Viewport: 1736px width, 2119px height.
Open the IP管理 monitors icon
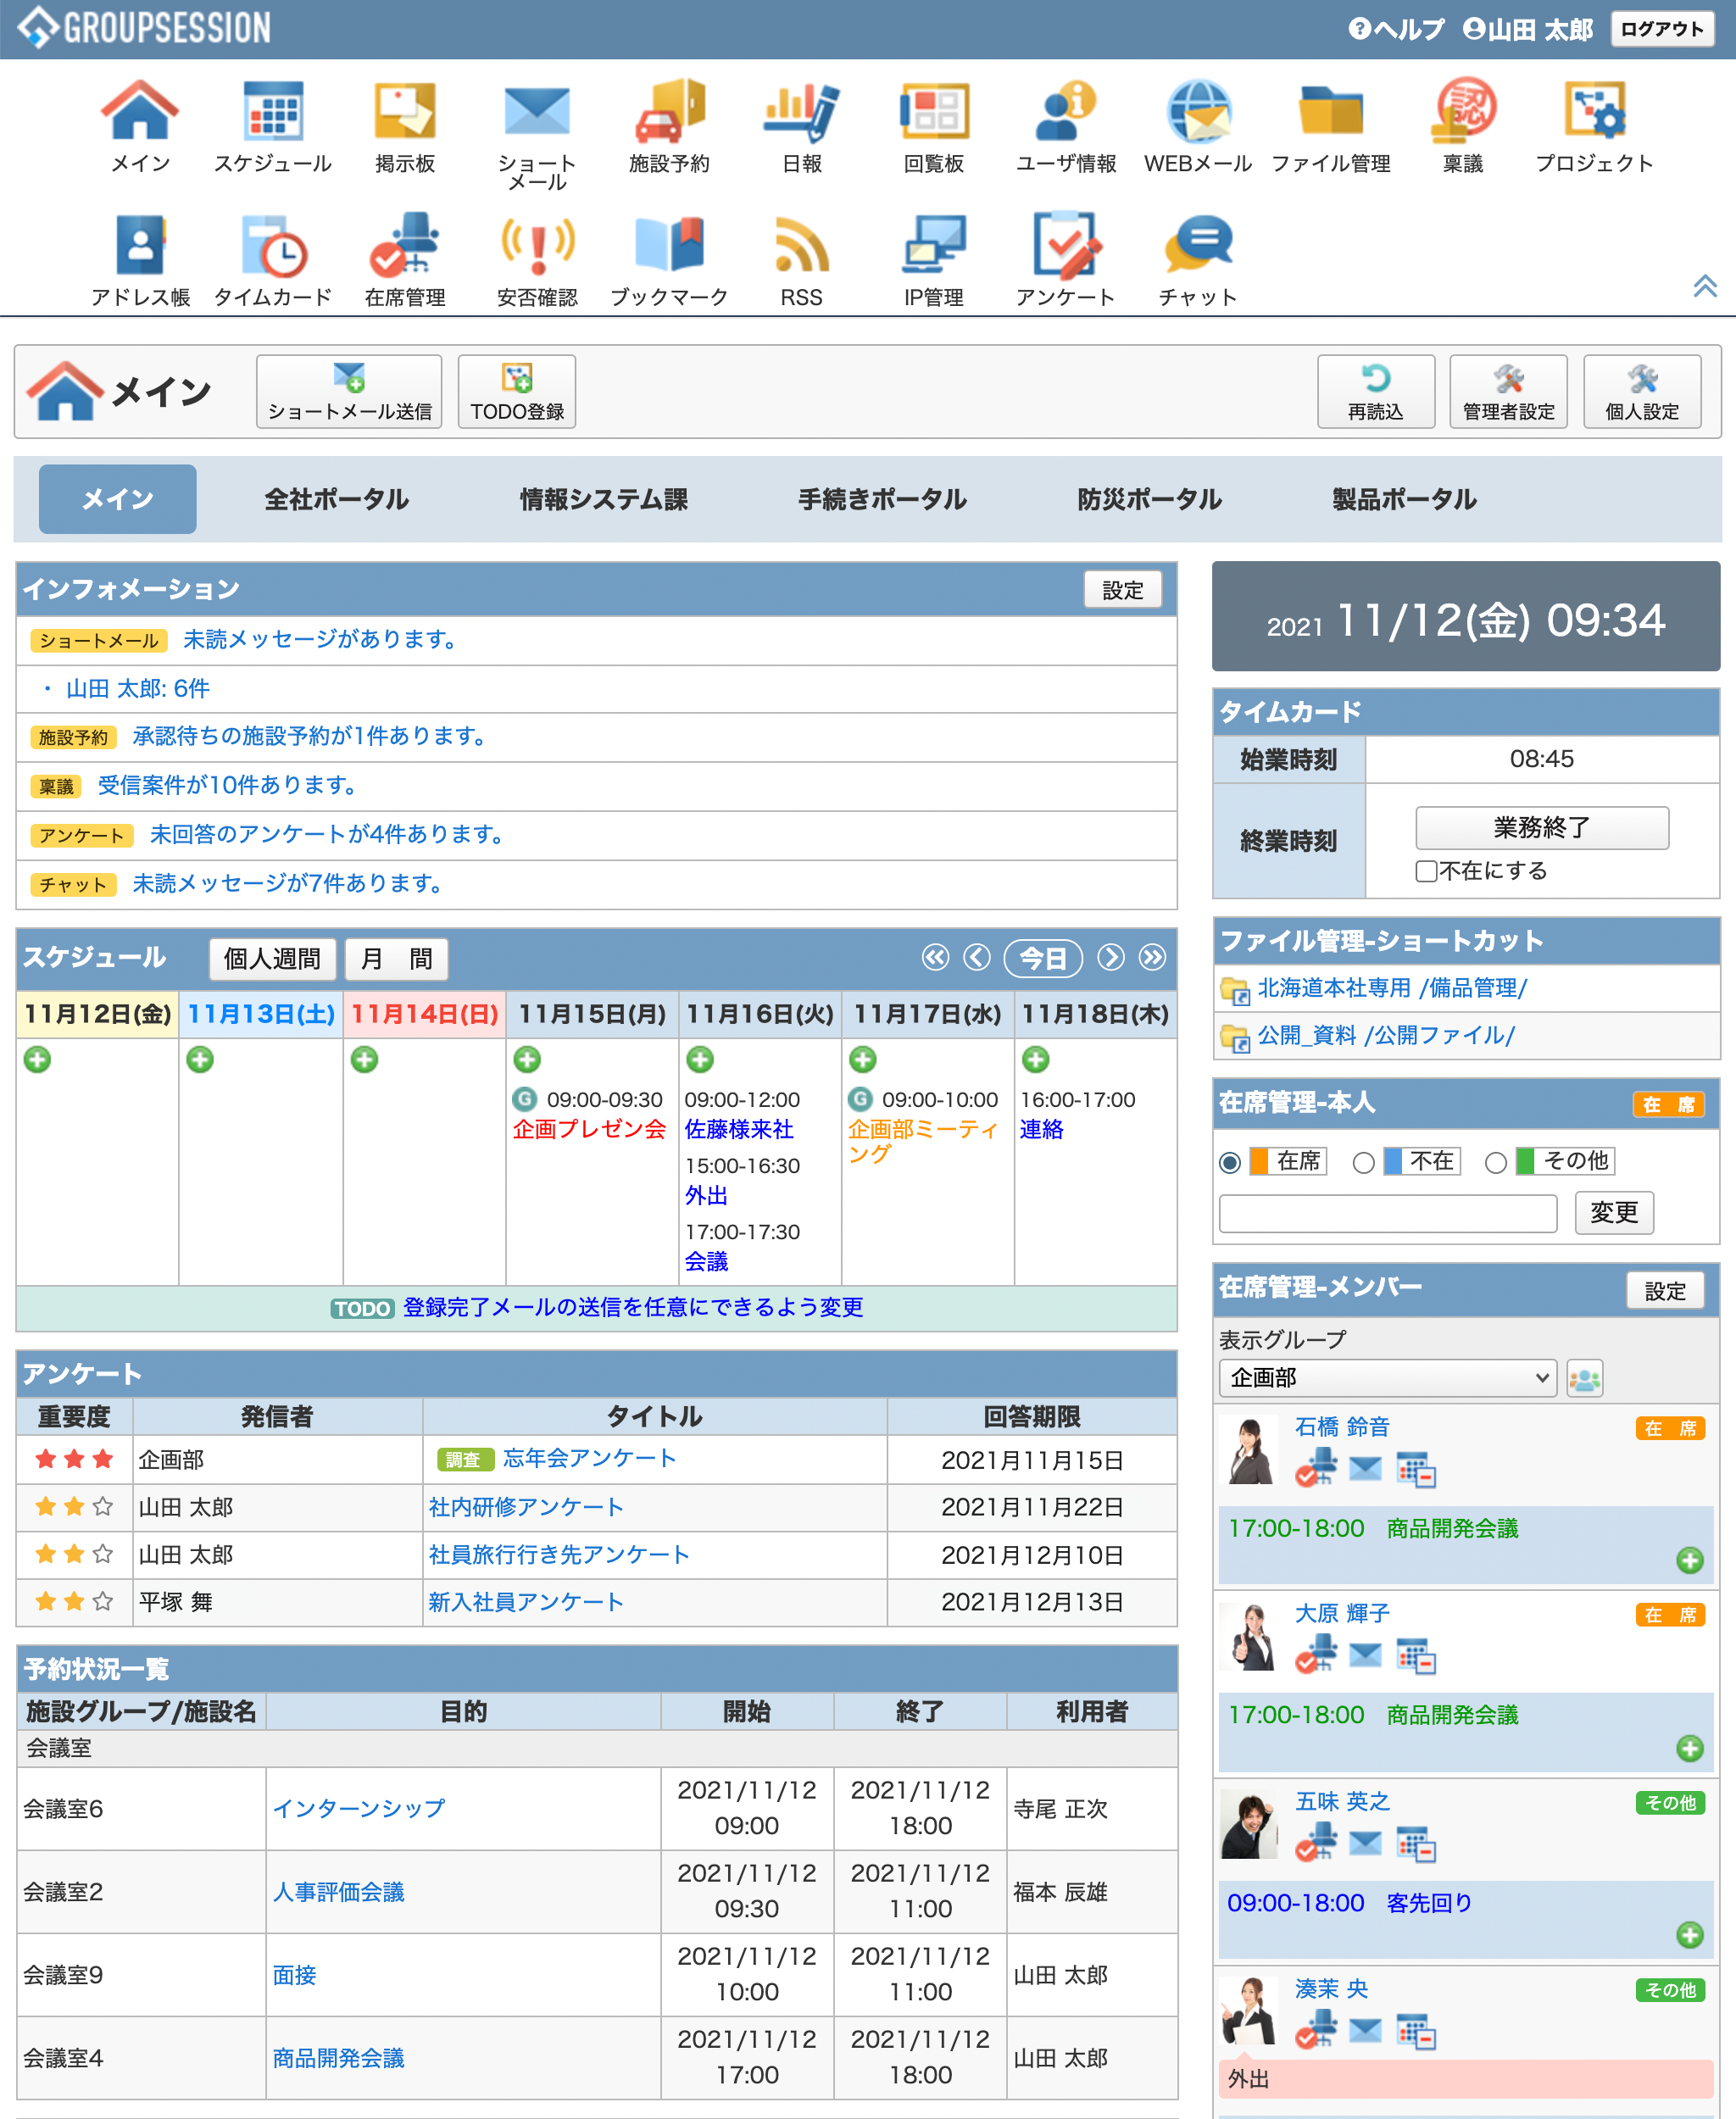pyautogui.click(x=934, y=245)
